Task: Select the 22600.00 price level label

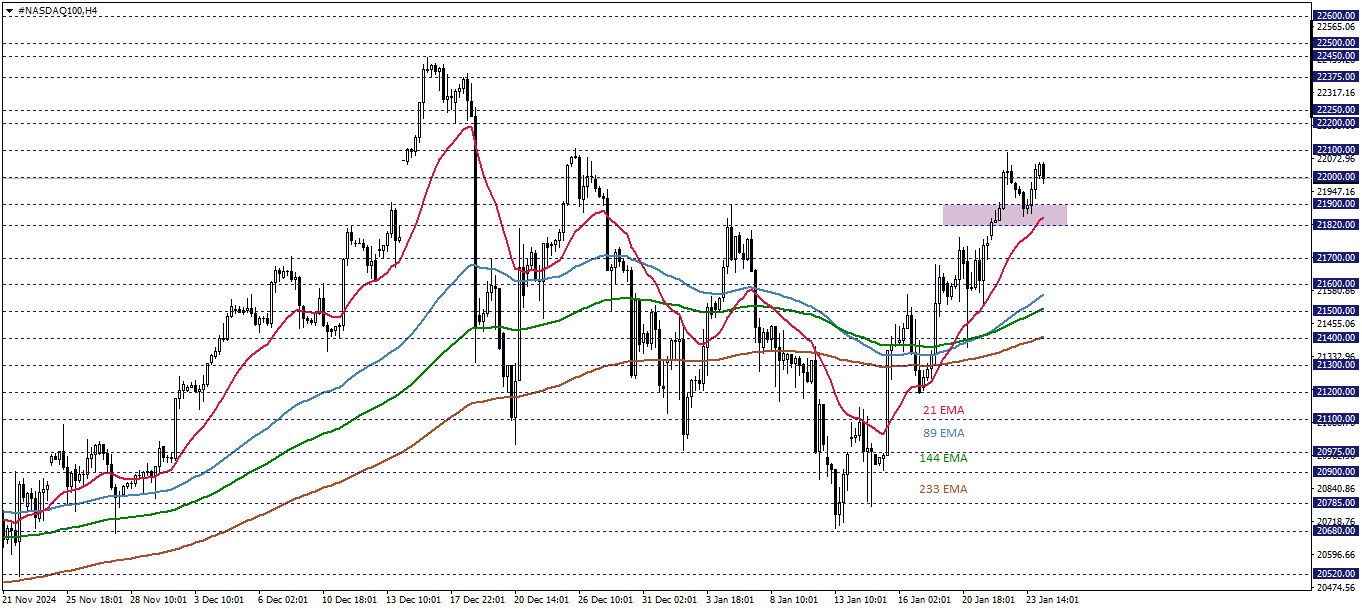Action: [x=1336, y=15]
